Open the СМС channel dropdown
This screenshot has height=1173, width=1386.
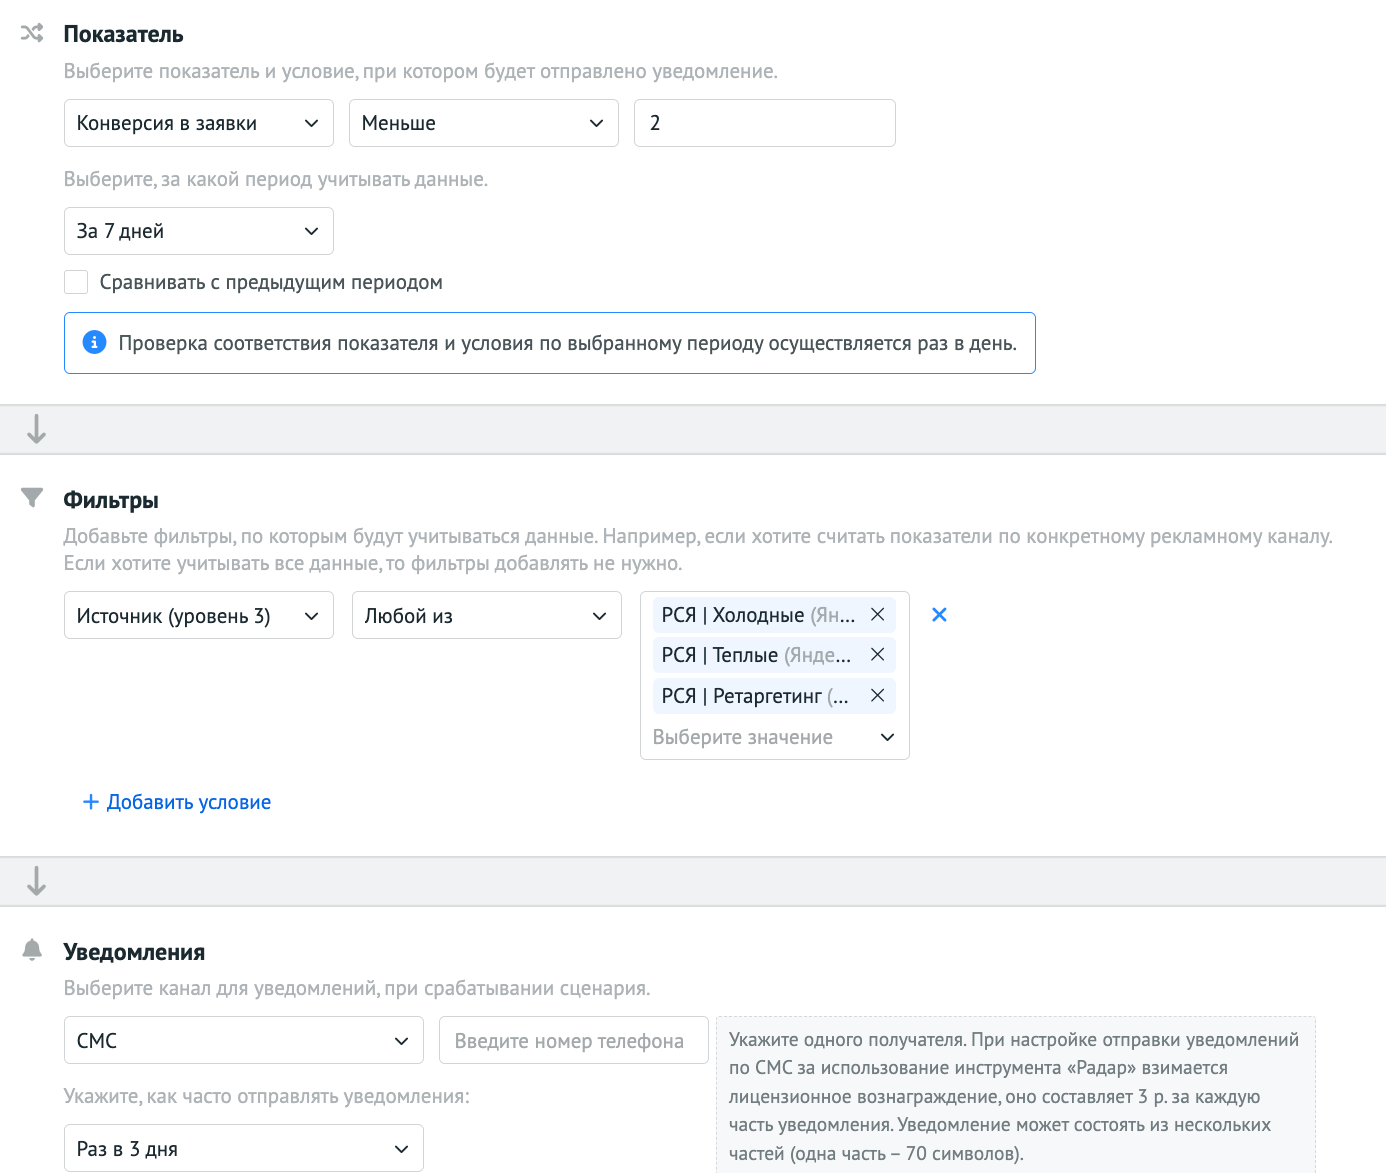[x=243, y=1041]
